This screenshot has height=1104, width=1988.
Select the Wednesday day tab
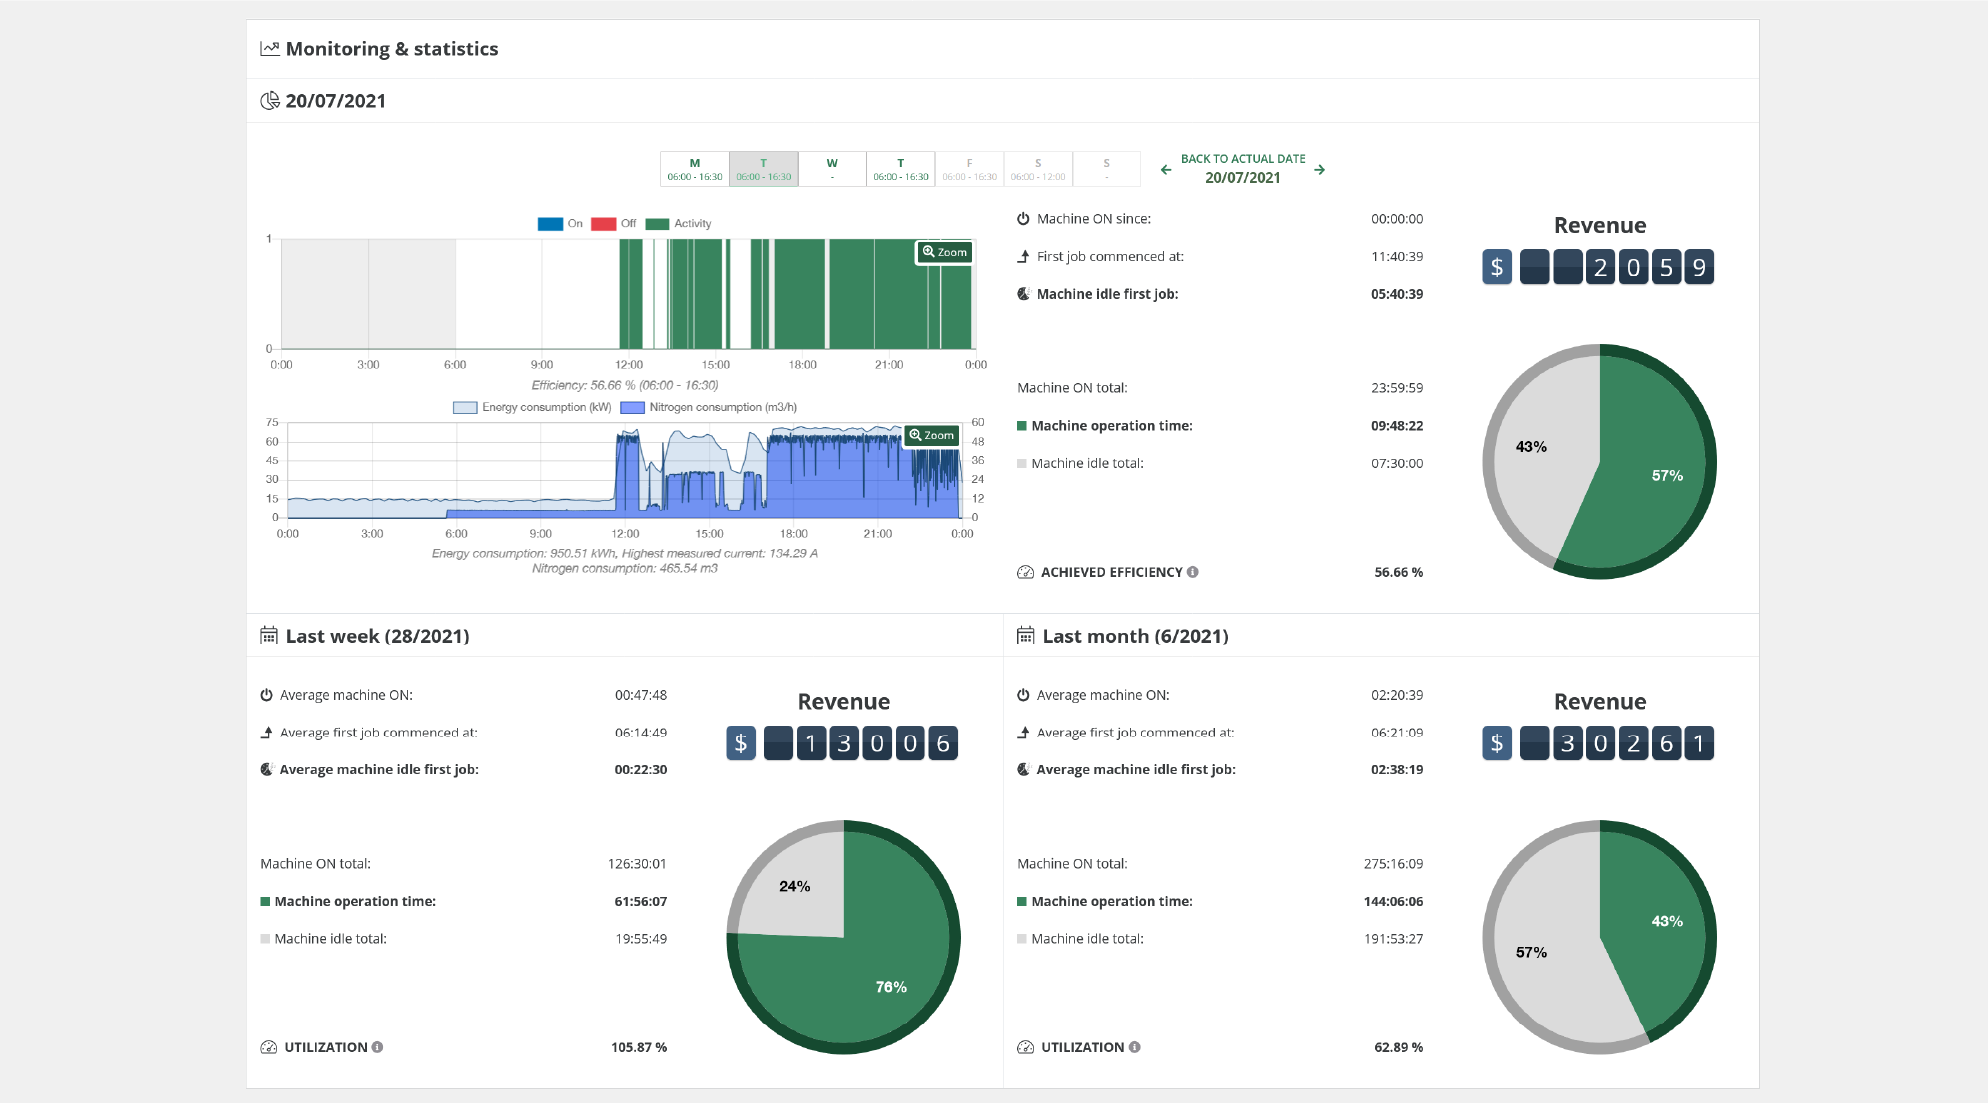click(x=832, y=169)
